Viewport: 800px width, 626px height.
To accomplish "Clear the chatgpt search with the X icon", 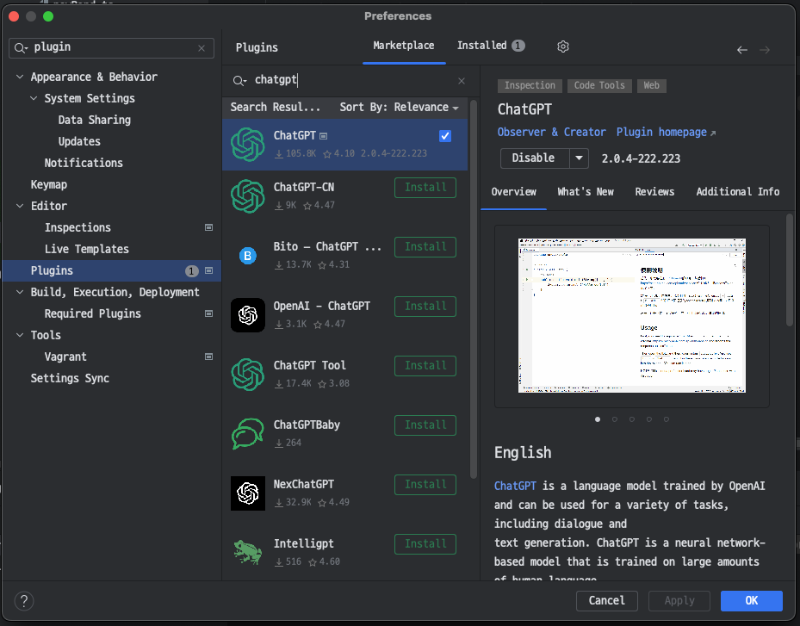I will click(x=460, y=79).
